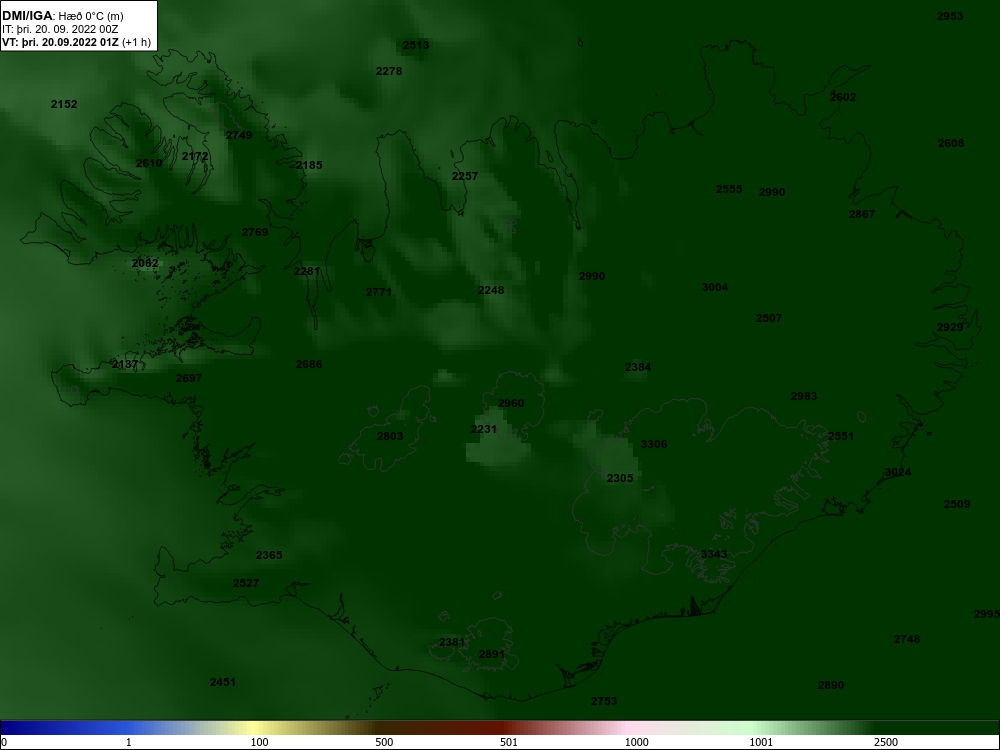Click the legend label '2500'

[x=886, y=743]
